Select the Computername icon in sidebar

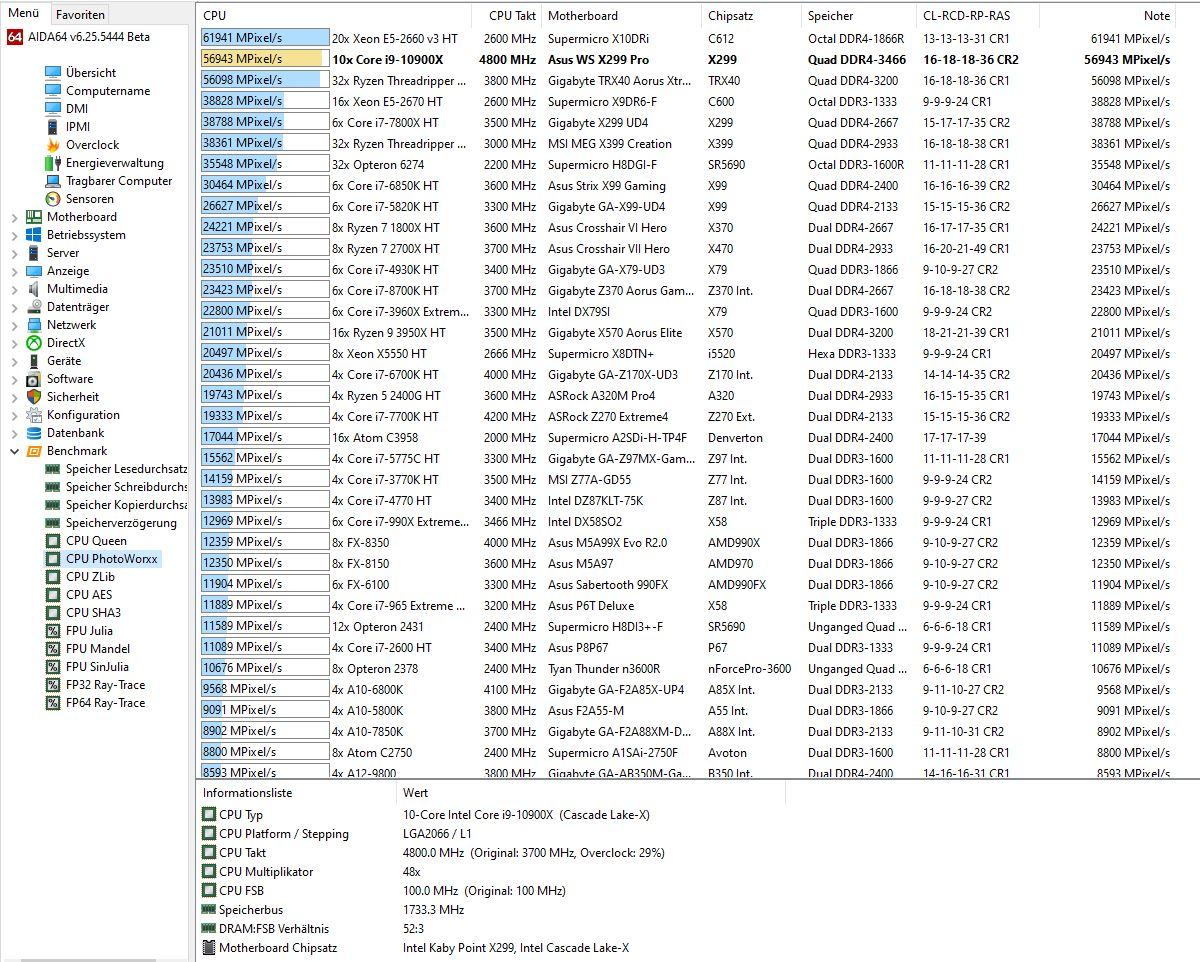click(x=53, y=91)
